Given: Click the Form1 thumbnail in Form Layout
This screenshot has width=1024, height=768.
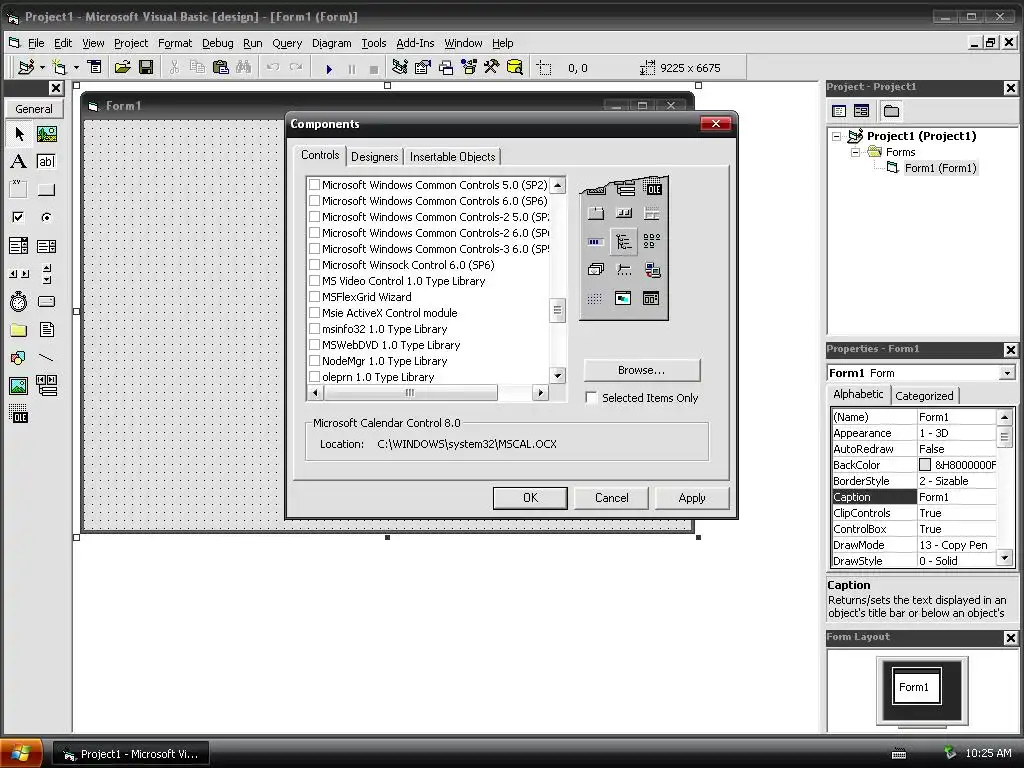Looking at the screenshot, I should point(917,686).
